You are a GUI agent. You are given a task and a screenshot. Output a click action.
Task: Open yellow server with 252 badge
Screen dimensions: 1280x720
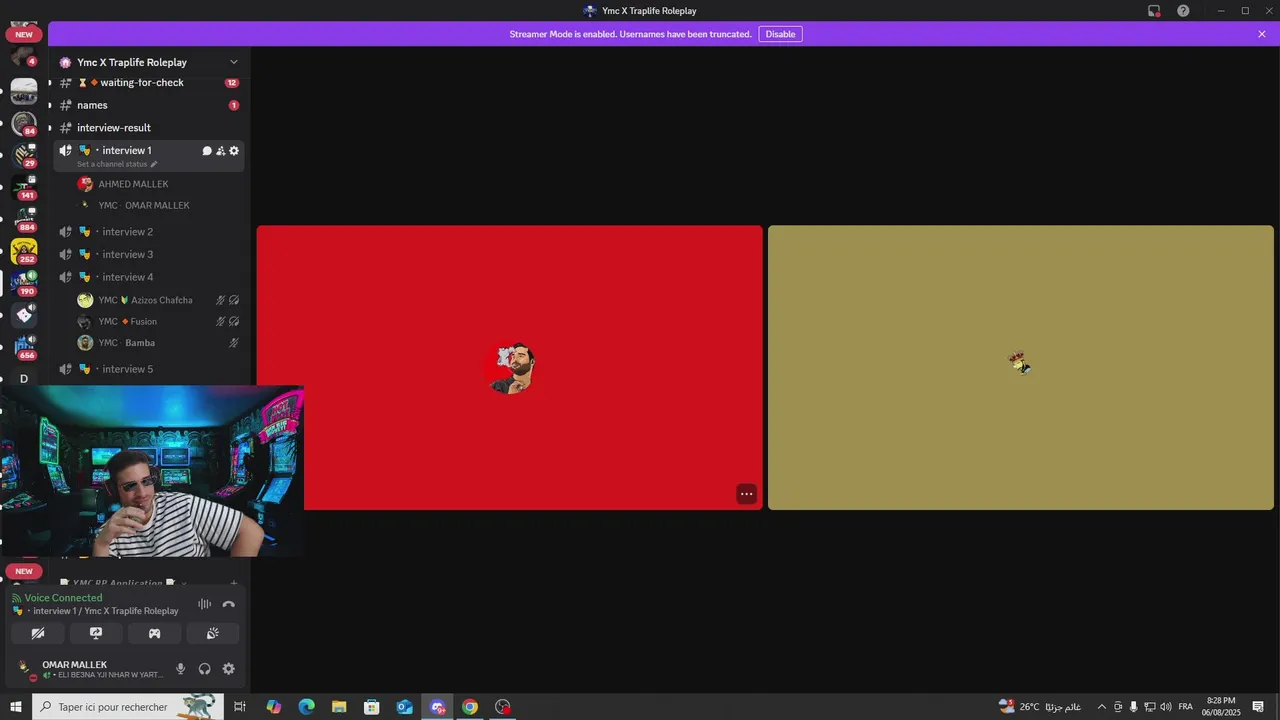click(x=24, y=252)
